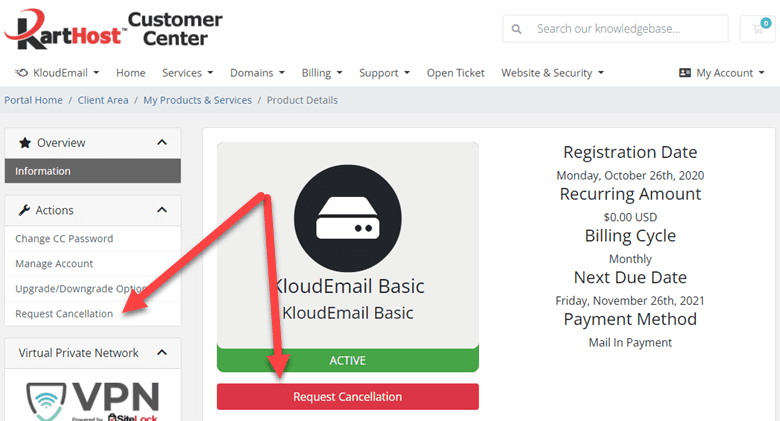Click the magnifying glass search icon
Image resolution: width=780 pixels, height=421 pixels.
(x=516, y=29)
